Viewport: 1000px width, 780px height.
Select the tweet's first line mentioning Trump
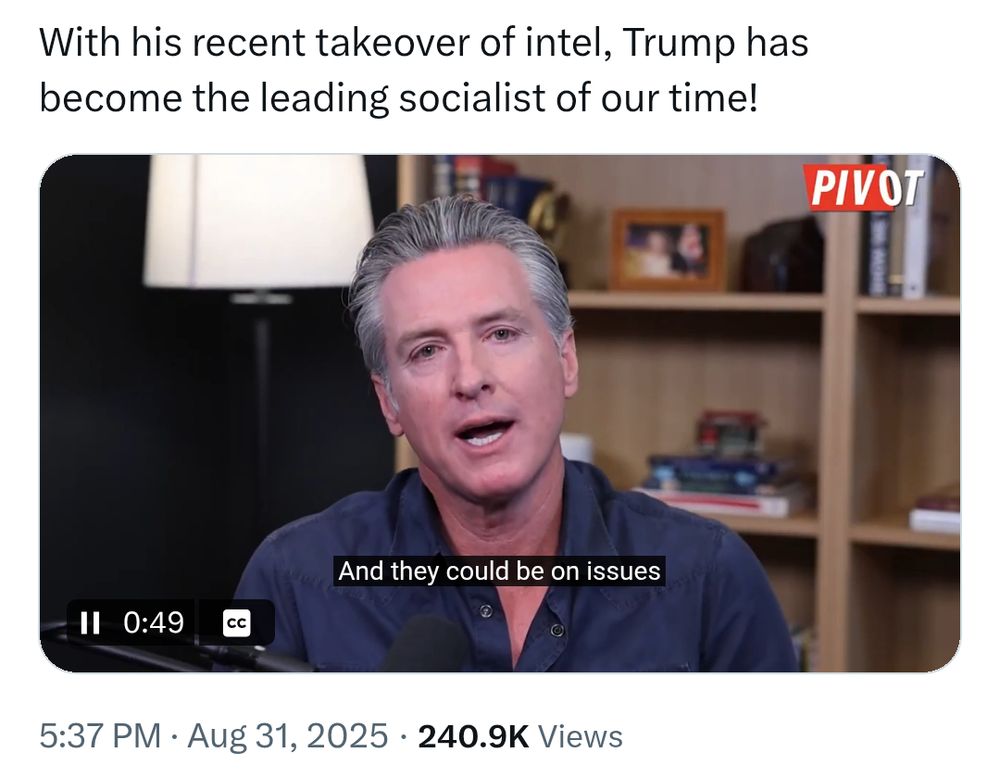click(424, 43)
